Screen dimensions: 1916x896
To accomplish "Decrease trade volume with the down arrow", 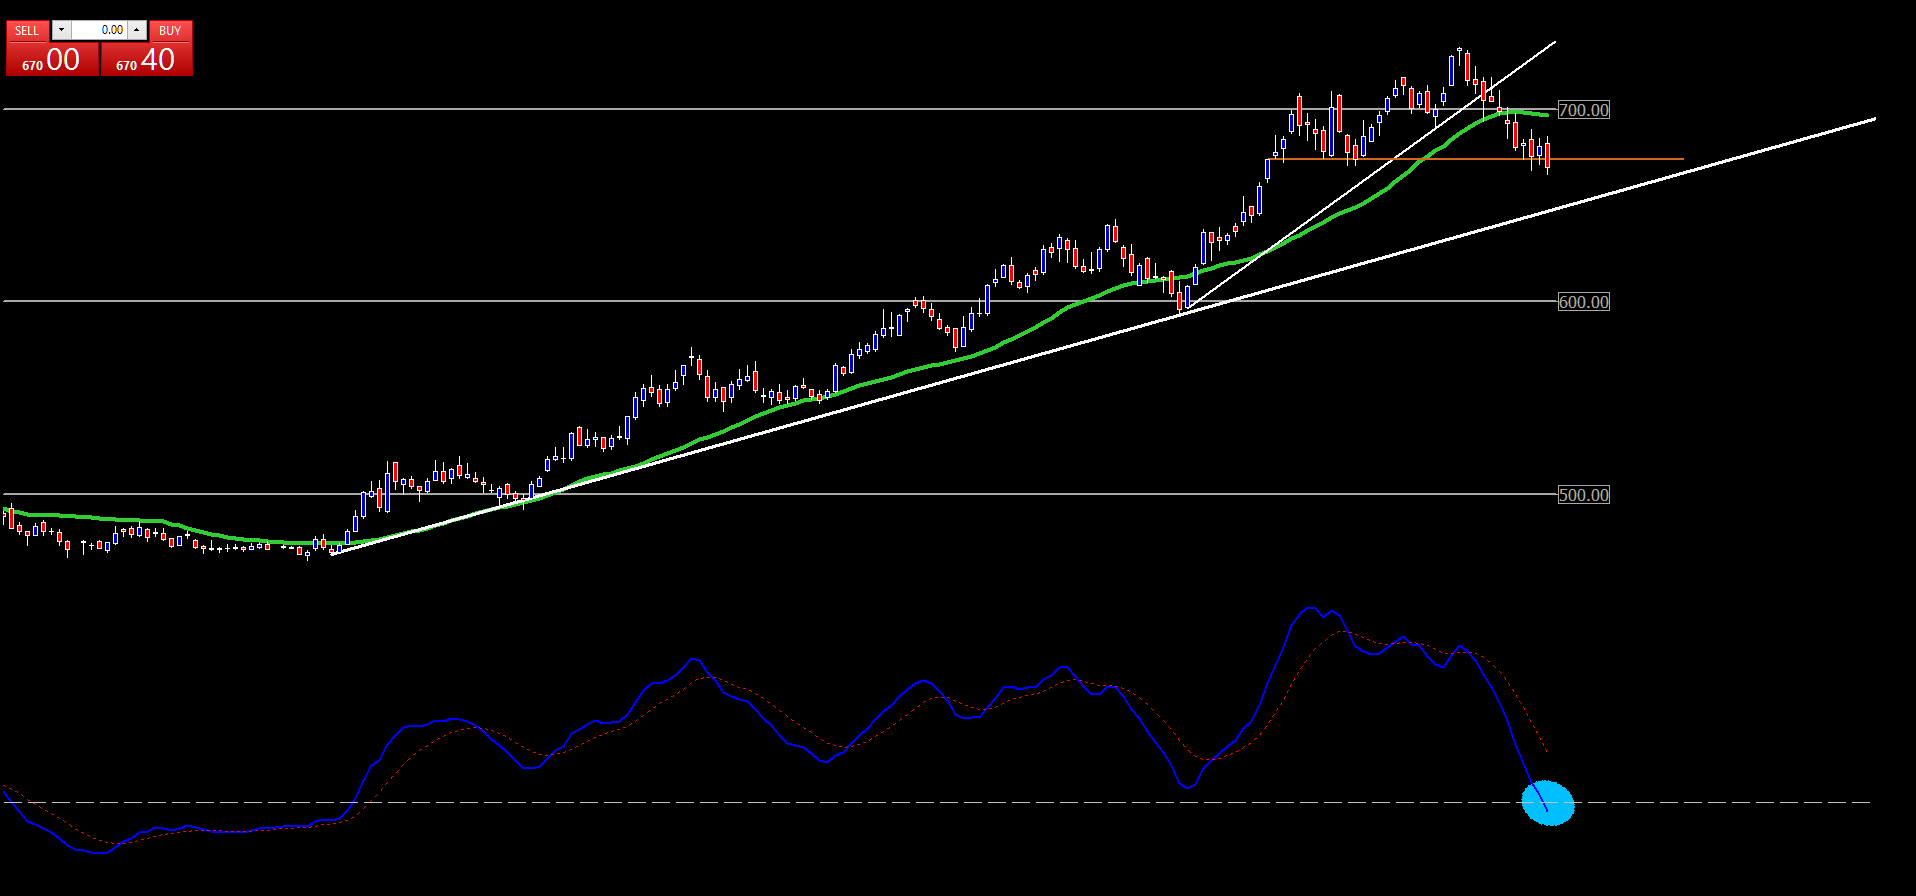I will click(x=61, y=30).
